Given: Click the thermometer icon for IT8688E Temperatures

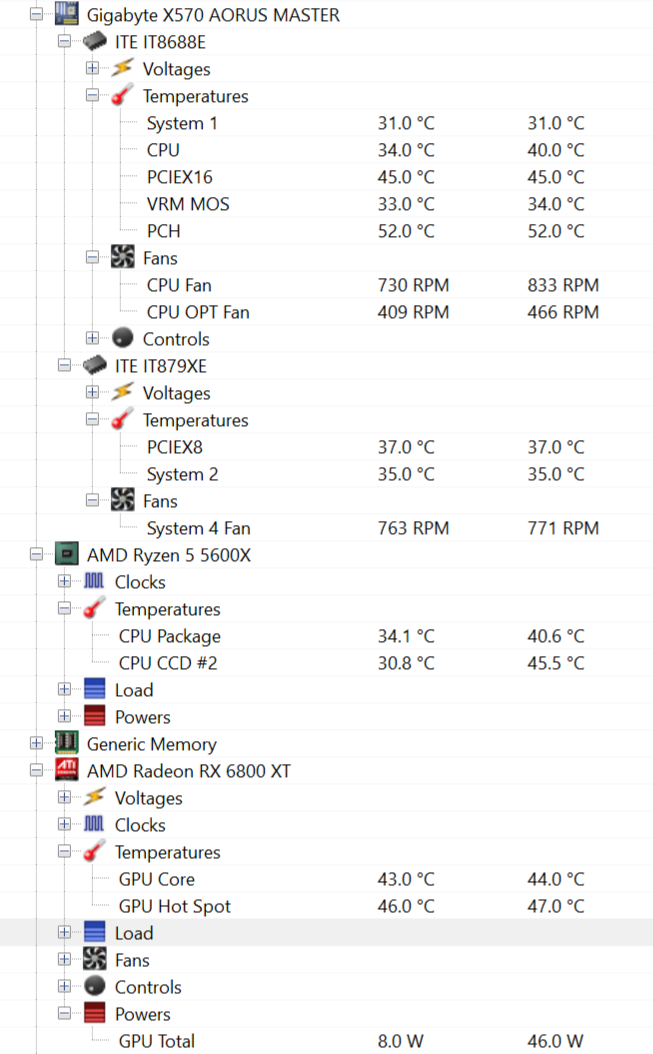Looking at the screenshot, I should [x=122, y=95].
